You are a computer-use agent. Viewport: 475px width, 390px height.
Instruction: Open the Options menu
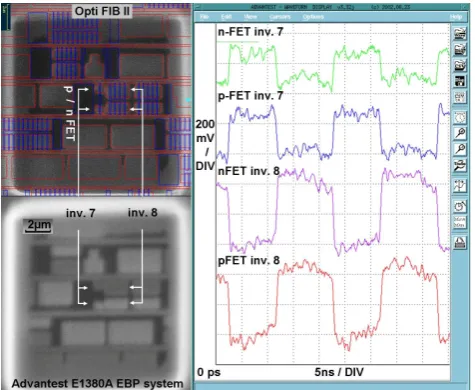(x=313, y=17)
